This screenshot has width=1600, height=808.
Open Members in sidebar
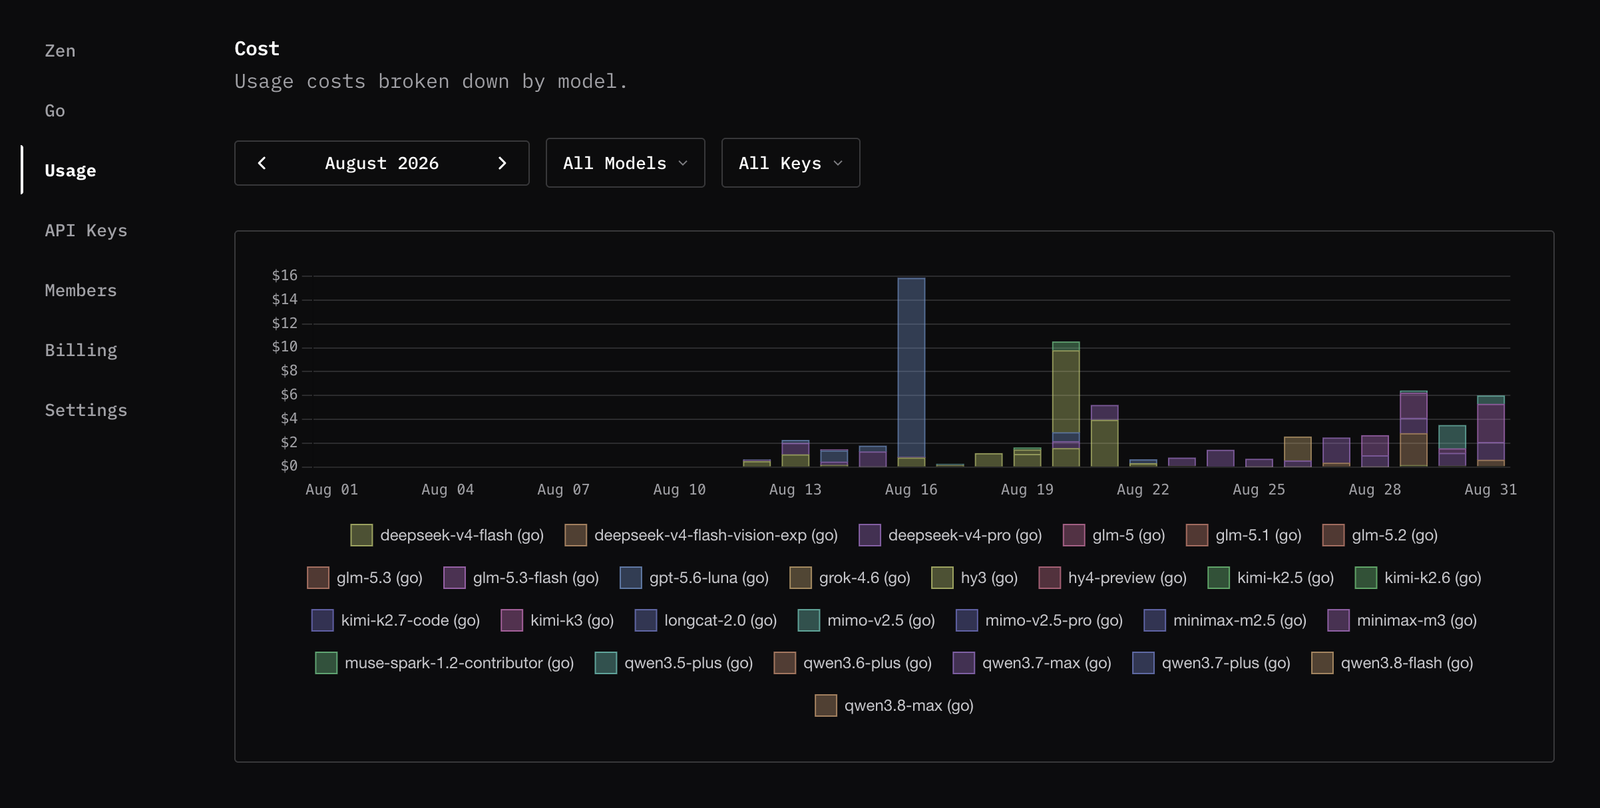click(x=81, y=291)
